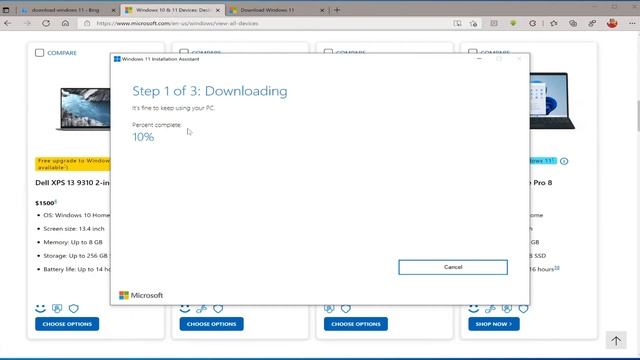Open the Settings and more menu
640x360 pixels.
pyautogui.click(x=632, y=23)
